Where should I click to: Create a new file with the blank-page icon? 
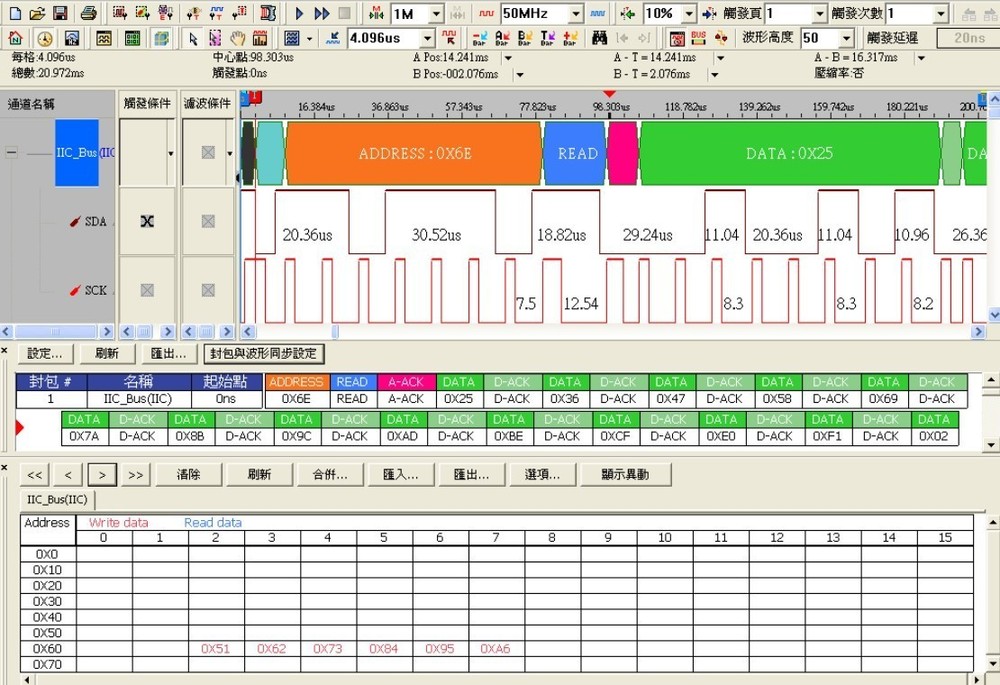click(15, 13)
